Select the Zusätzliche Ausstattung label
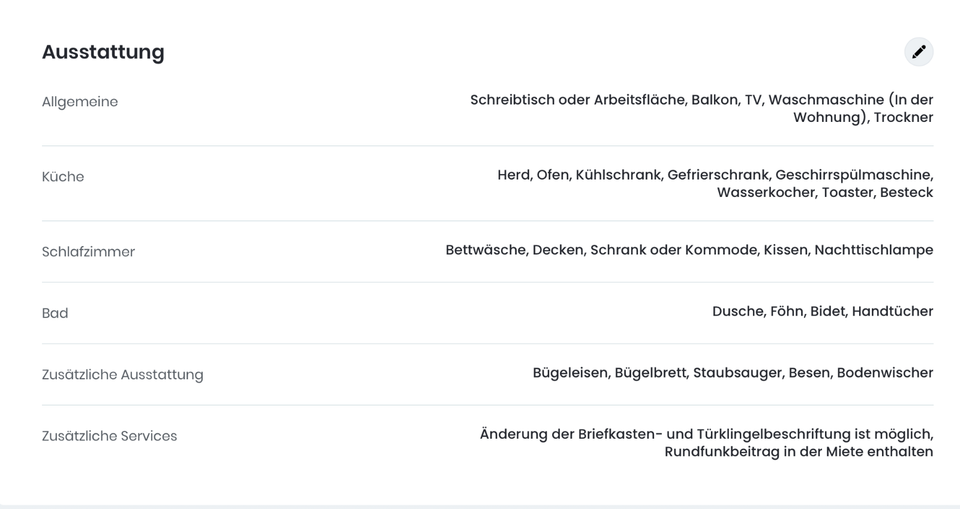The height and width of the screenshot is (509, 960). click(122, 374)
